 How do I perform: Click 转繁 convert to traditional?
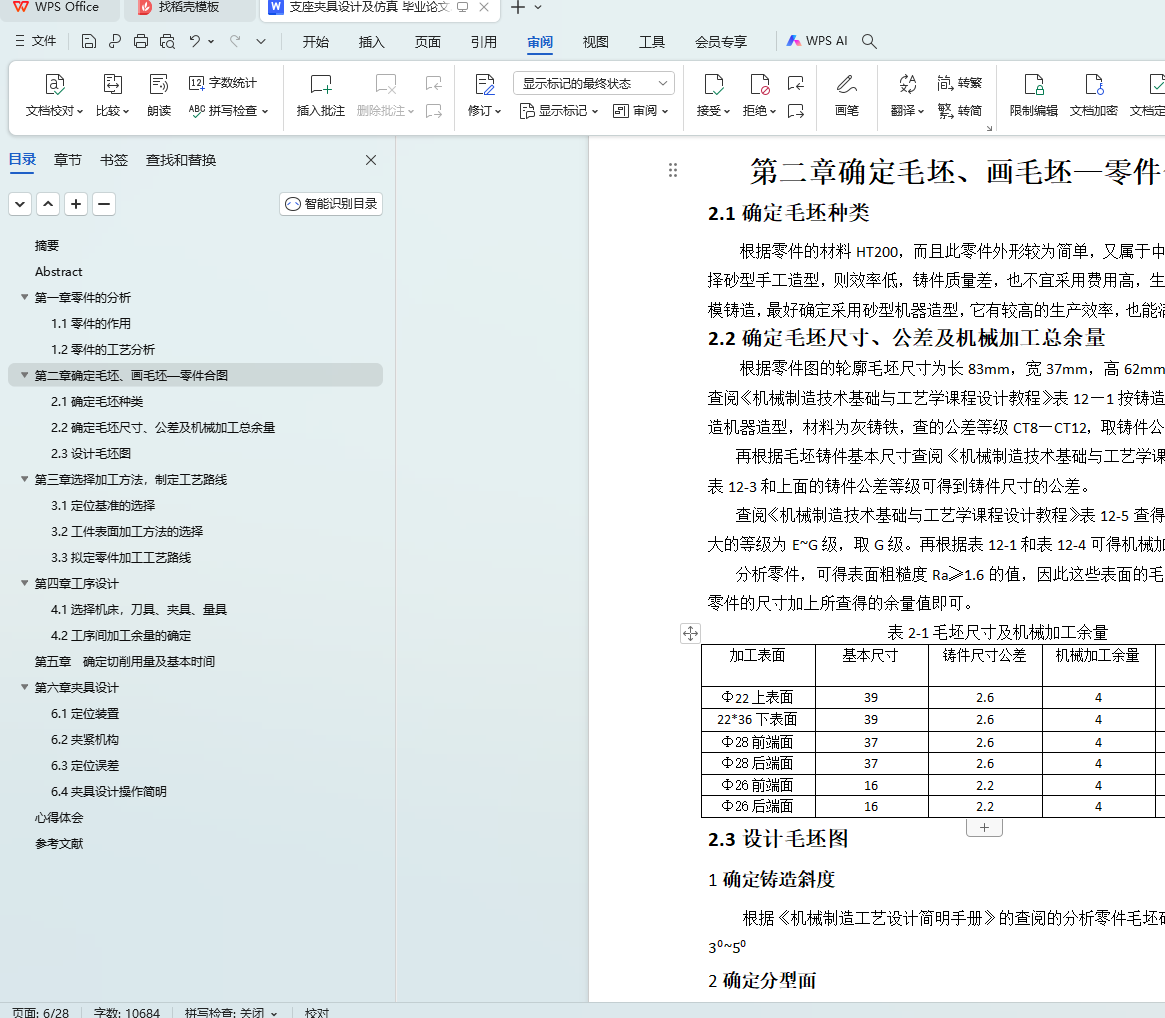coord(960,82)
